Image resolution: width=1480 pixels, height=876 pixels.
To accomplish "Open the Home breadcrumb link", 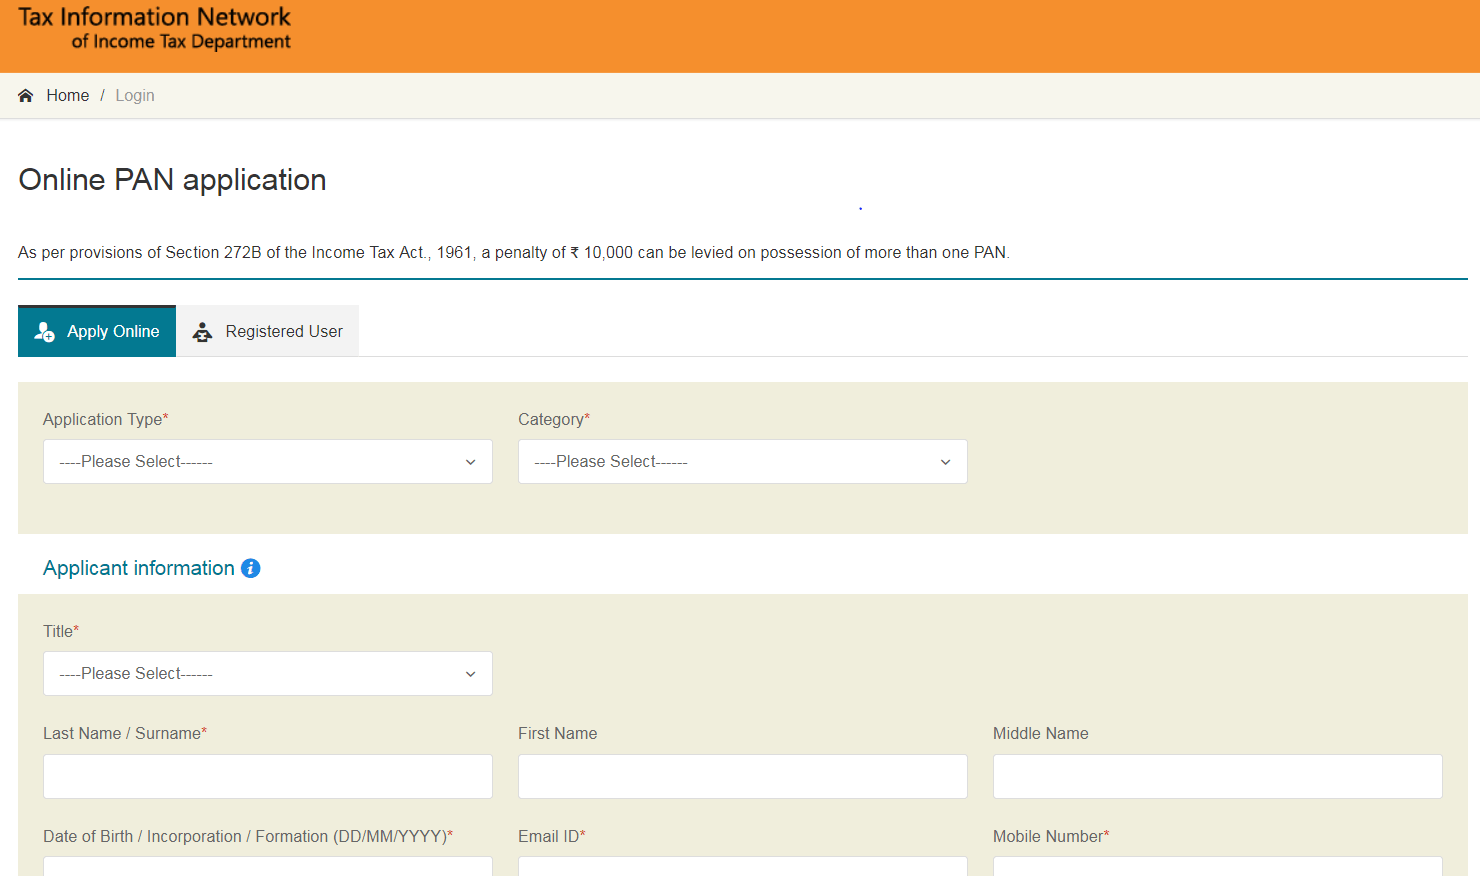I will point(68,96).
